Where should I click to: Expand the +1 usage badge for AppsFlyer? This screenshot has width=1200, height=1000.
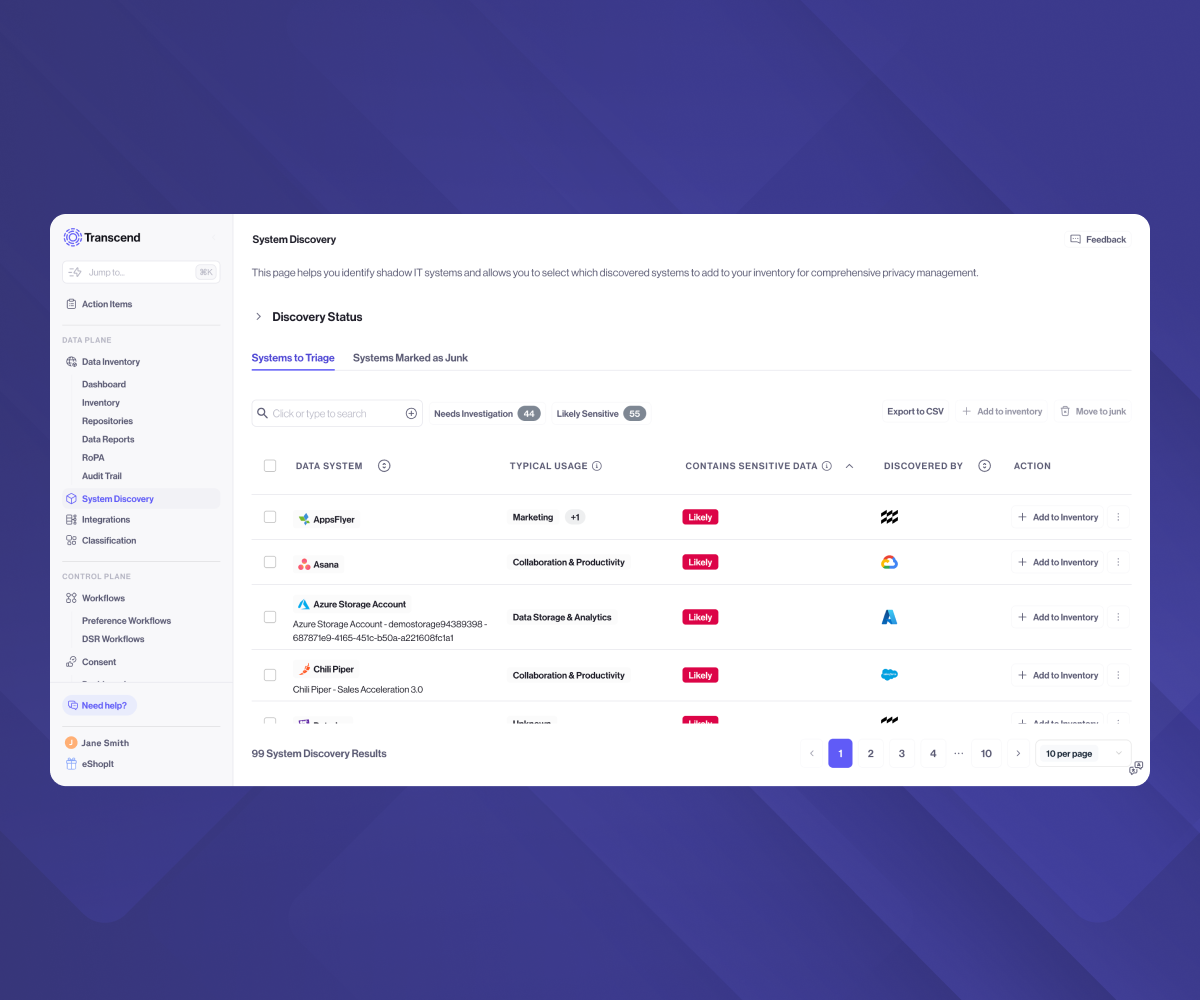pyautogui.click(x=575, y=517)
